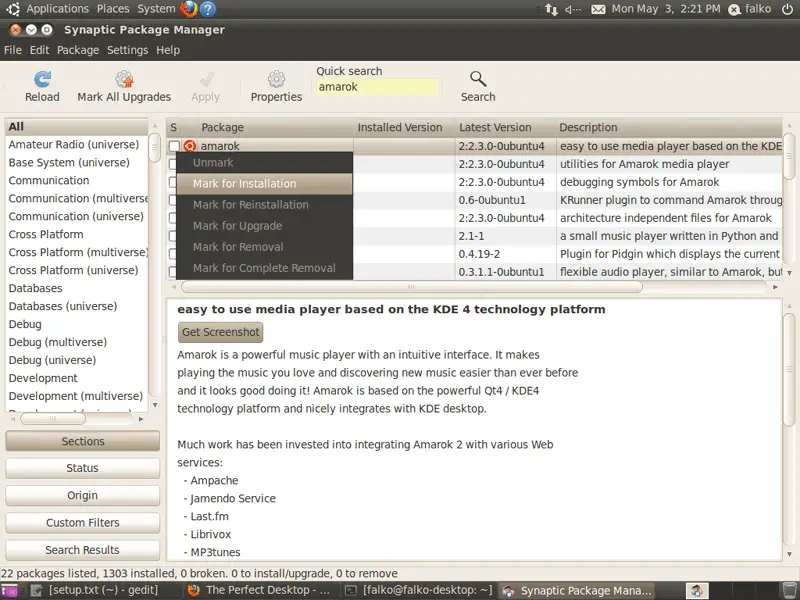Open the File menu
Image resolution: width=800 pixels, height=600 pixels.
pos(13,50)
